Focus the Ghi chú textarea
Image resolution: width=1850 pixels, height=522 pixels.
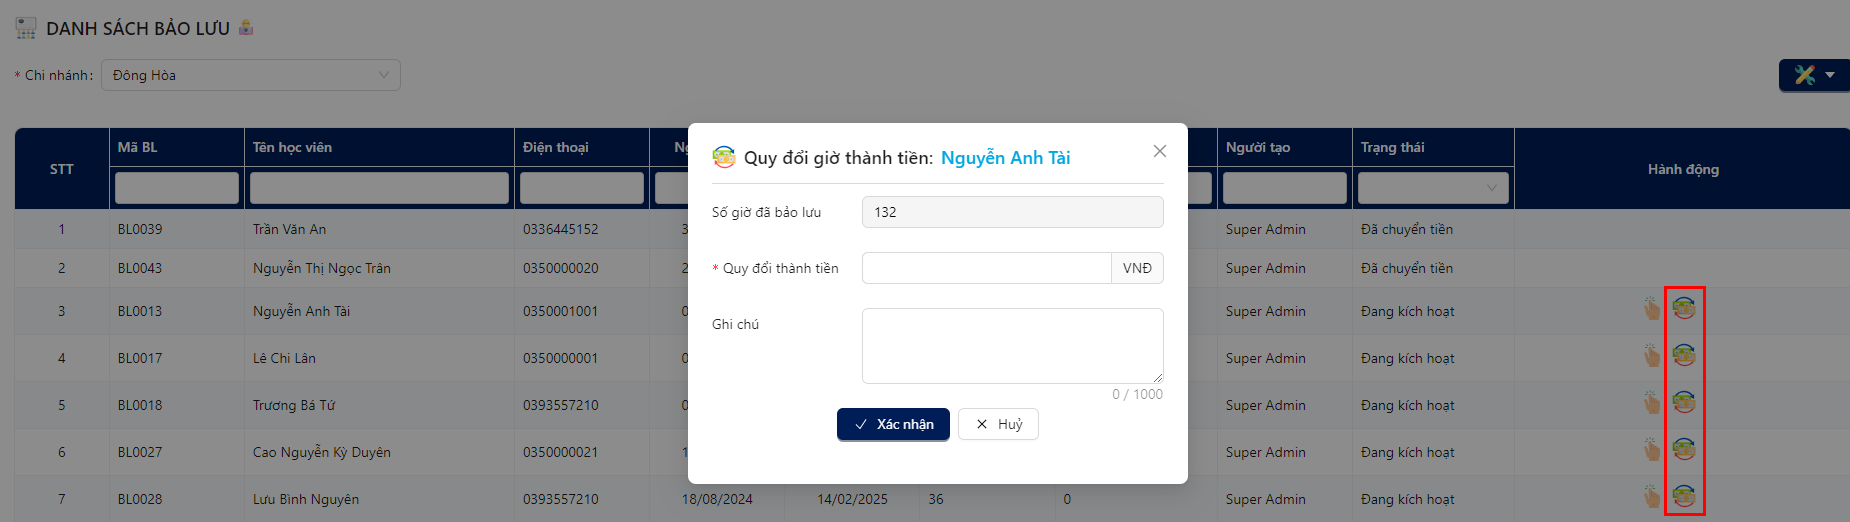click(1013, 346)
